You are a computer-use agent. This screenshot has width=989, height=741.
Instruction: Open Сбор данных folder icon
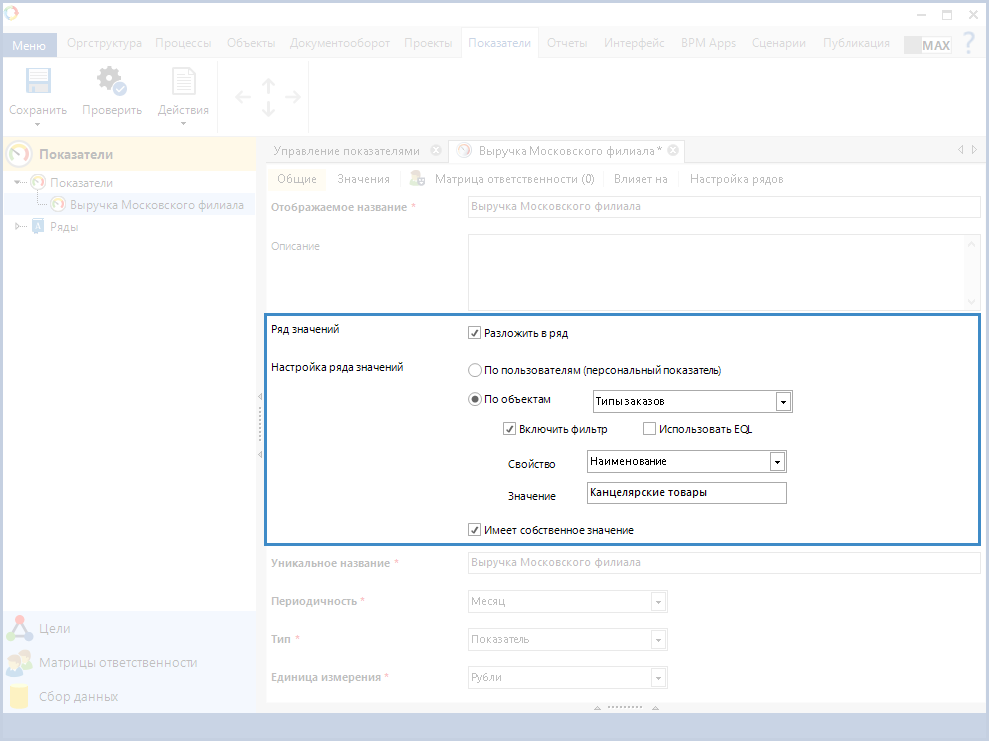[20, 697]
